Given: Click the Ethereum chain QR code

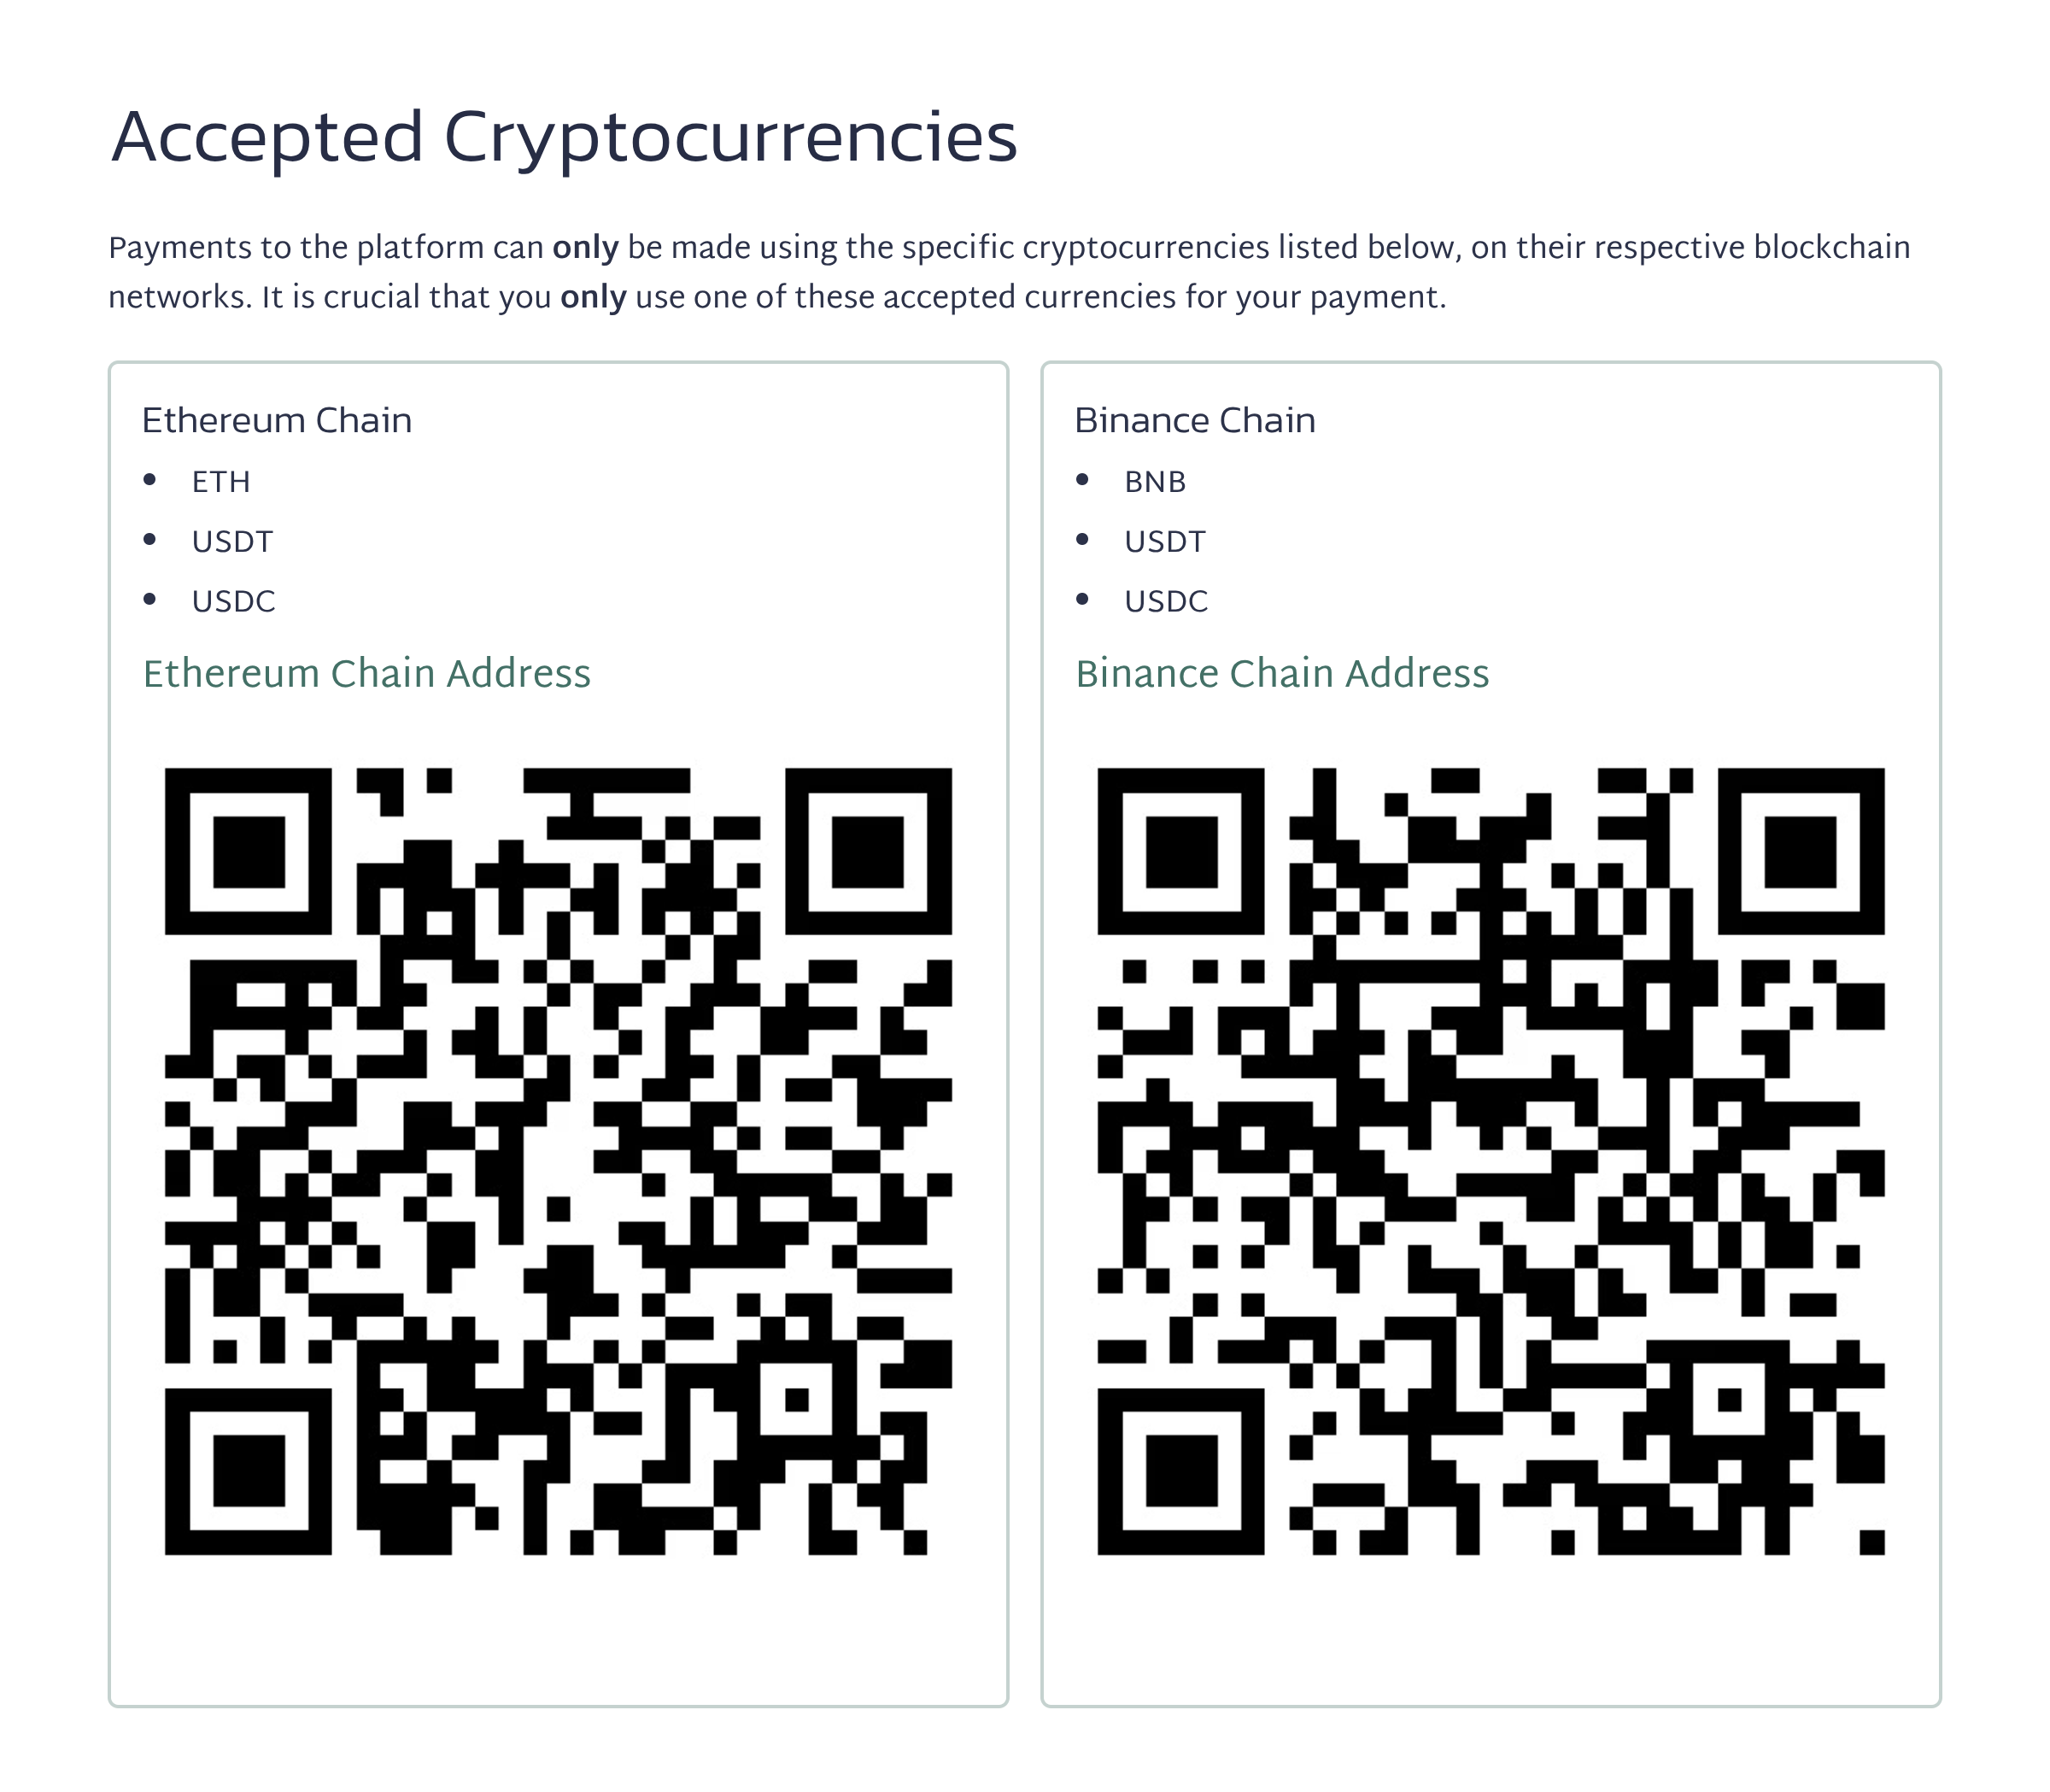Looking at the screenshot, I should [558, 1161].
